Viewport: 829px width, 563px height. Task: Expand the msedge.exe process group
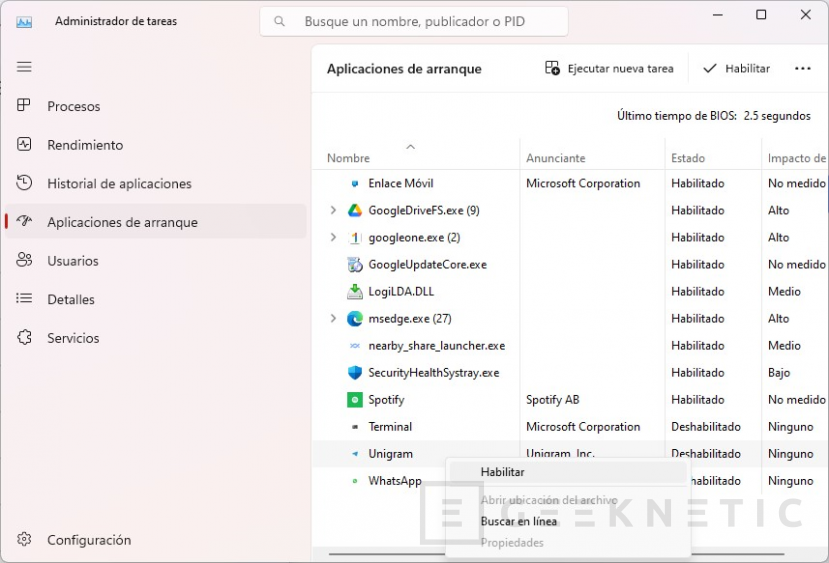pyautogui.click(x=333, y=319)
